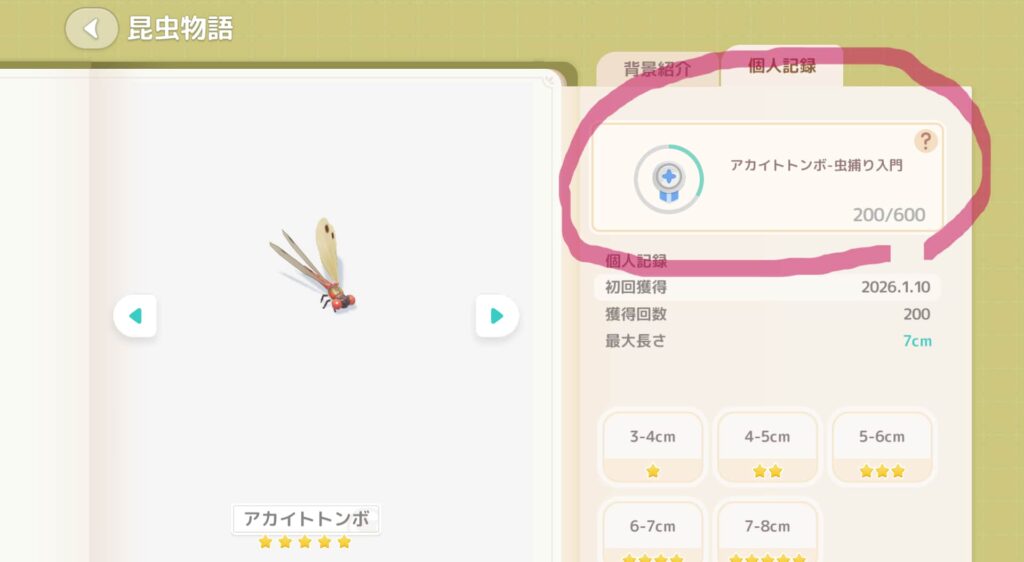The image size is (1024, 562).
Task: Select the 4-5cm size card
Action: [x=767, y=447]
